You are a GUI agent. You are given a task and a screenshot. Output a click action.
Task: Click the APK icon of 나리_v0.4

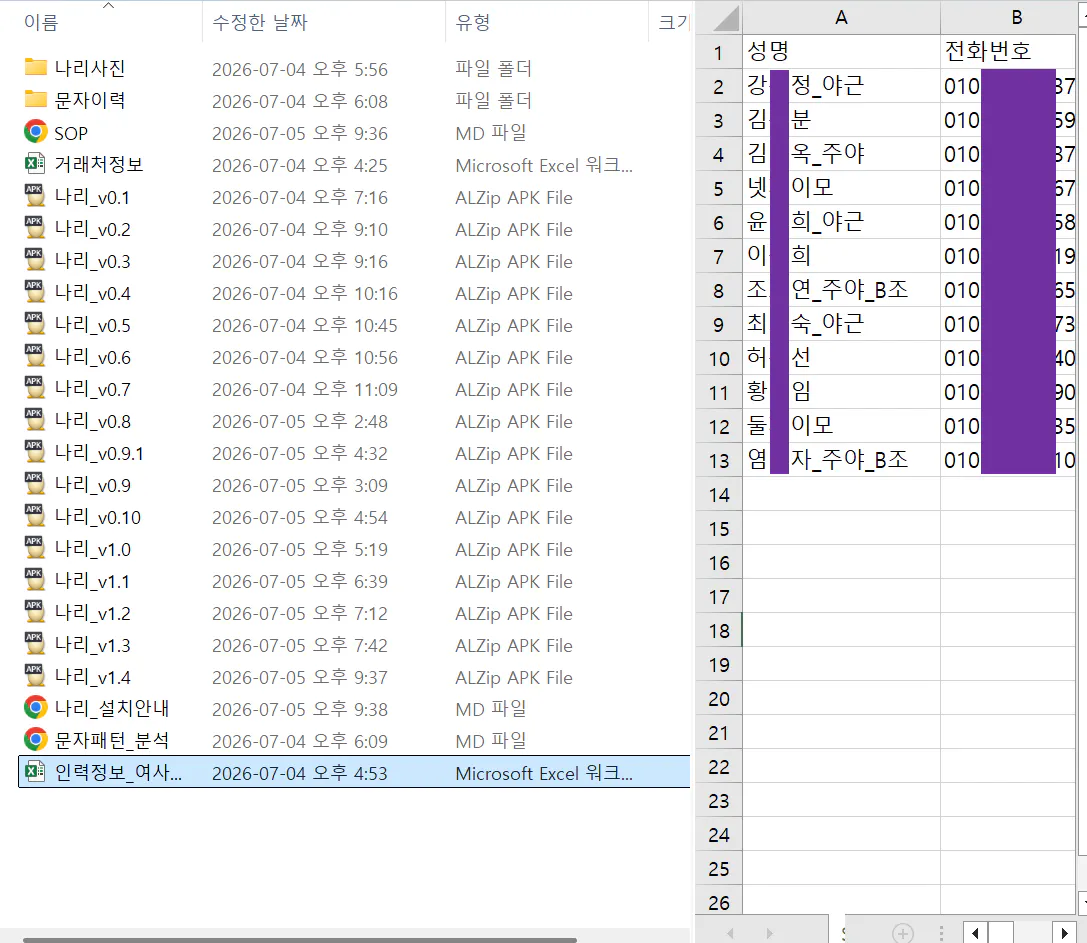pyautogui.click(x=35, y=292)
